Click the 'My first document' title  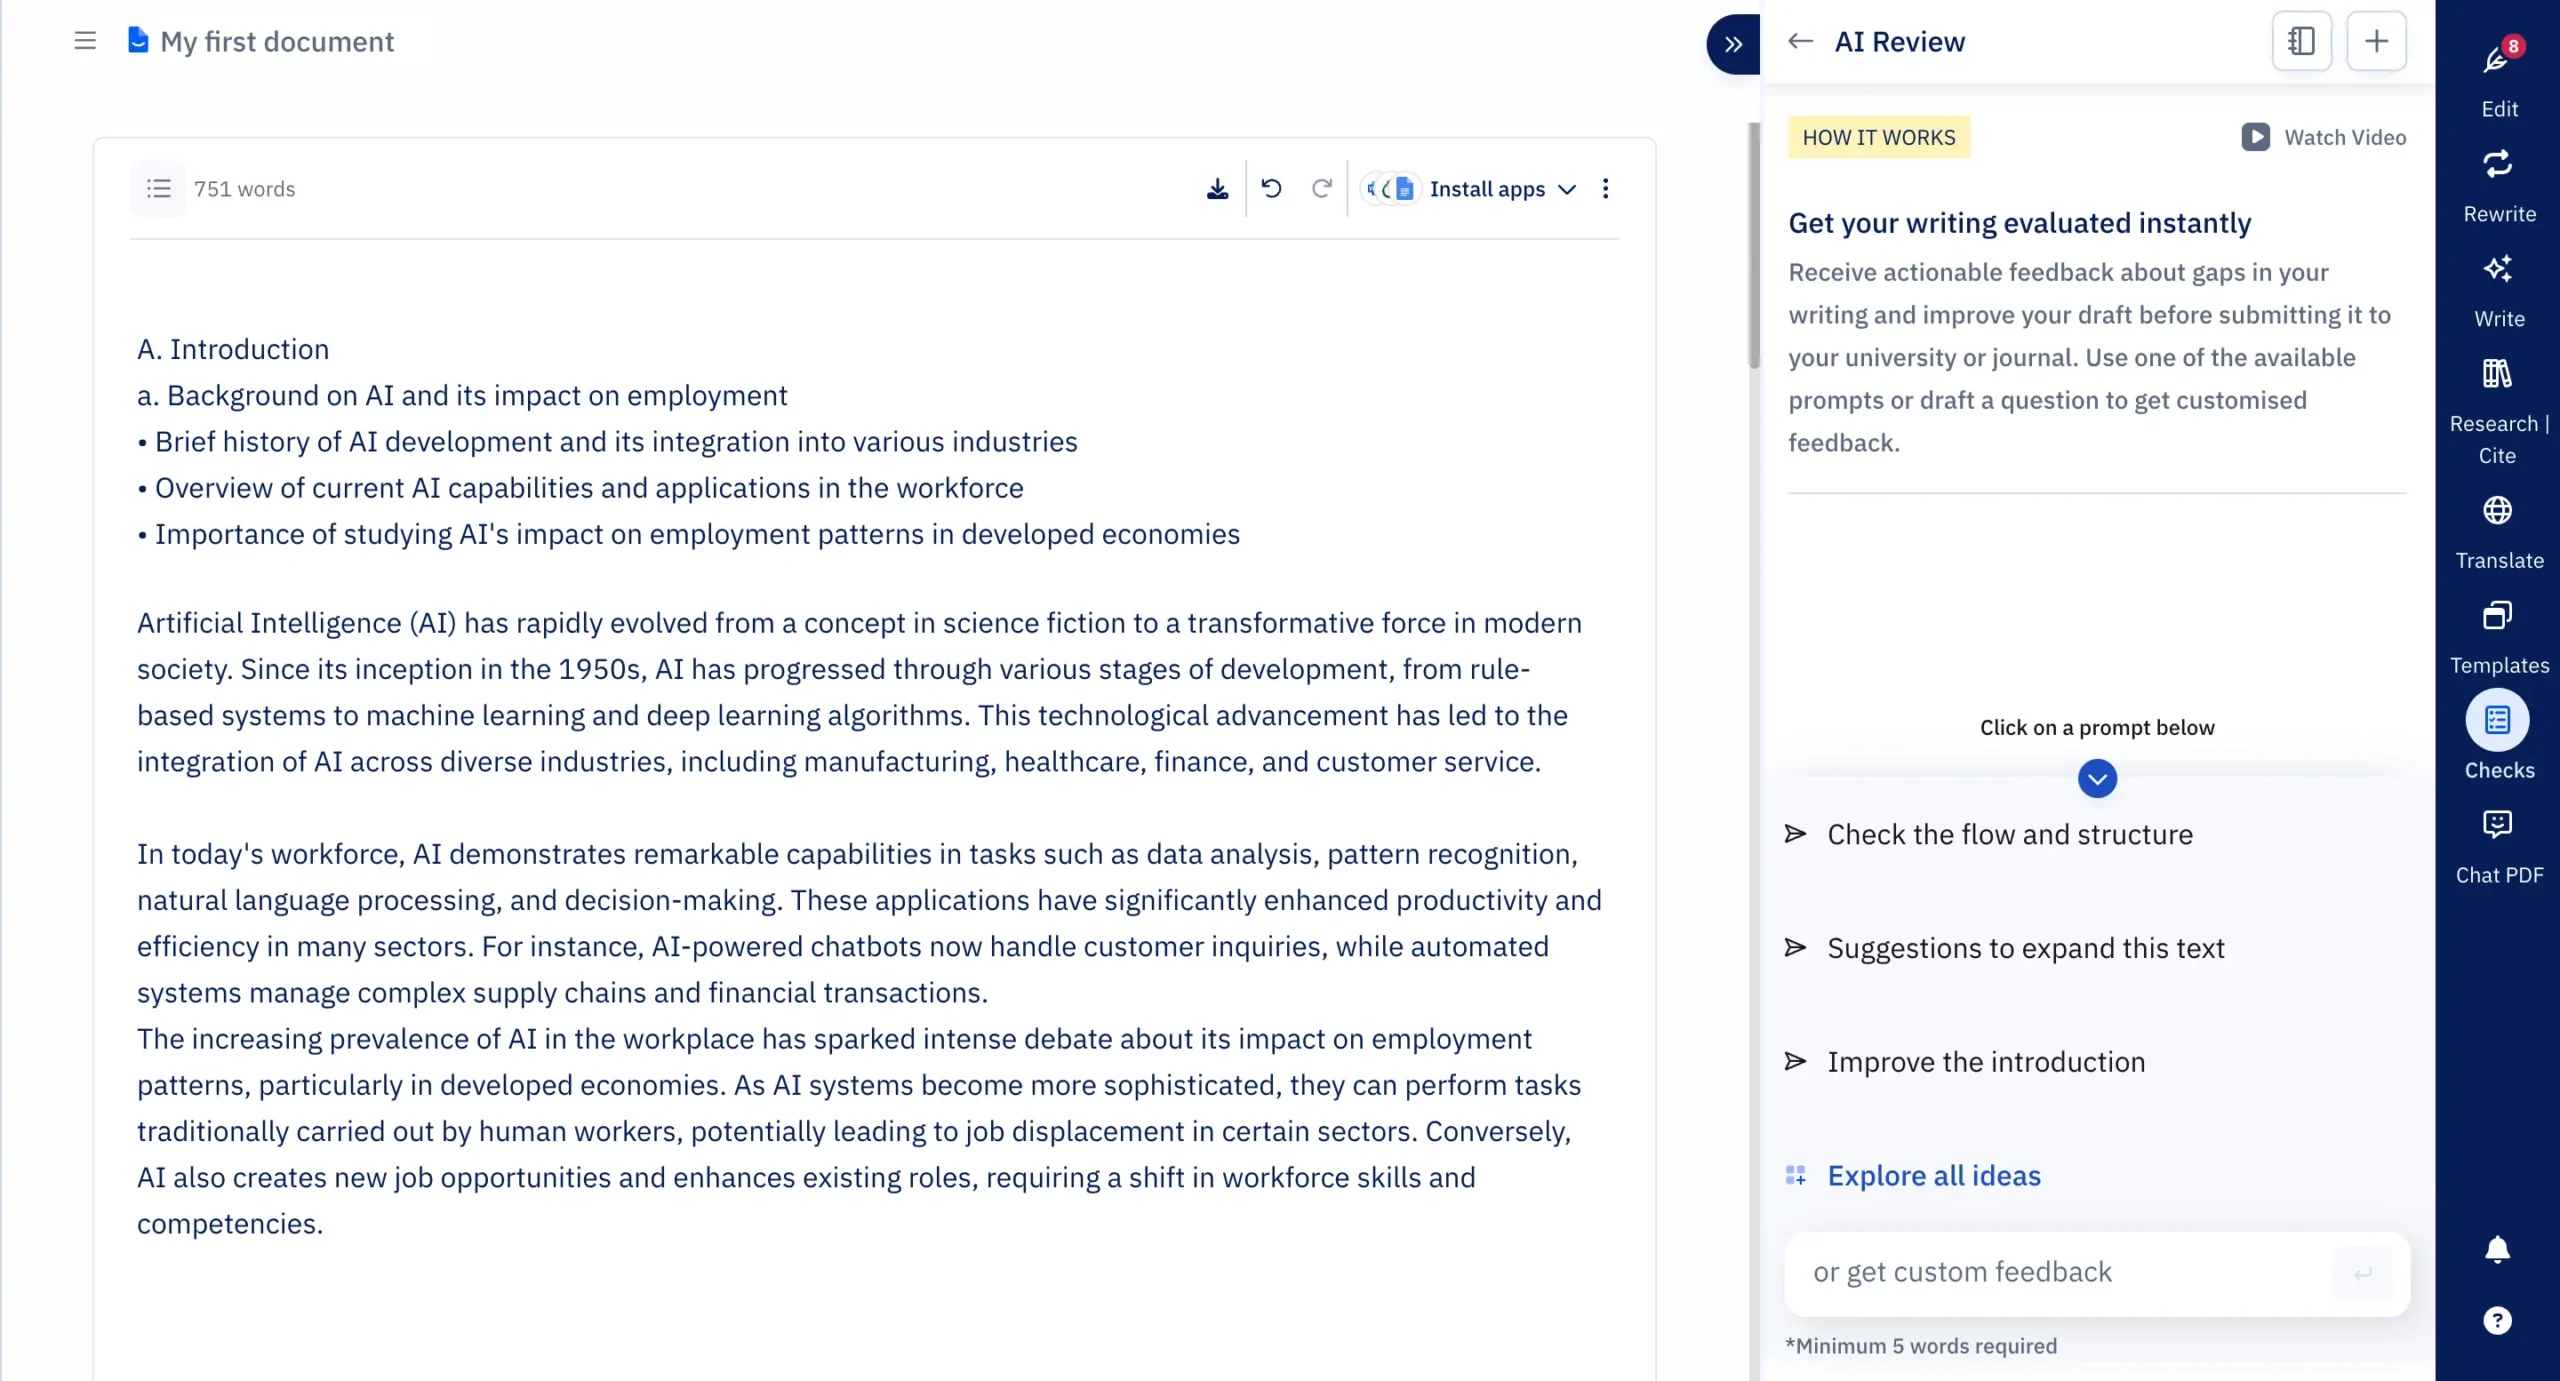point(277,41)
